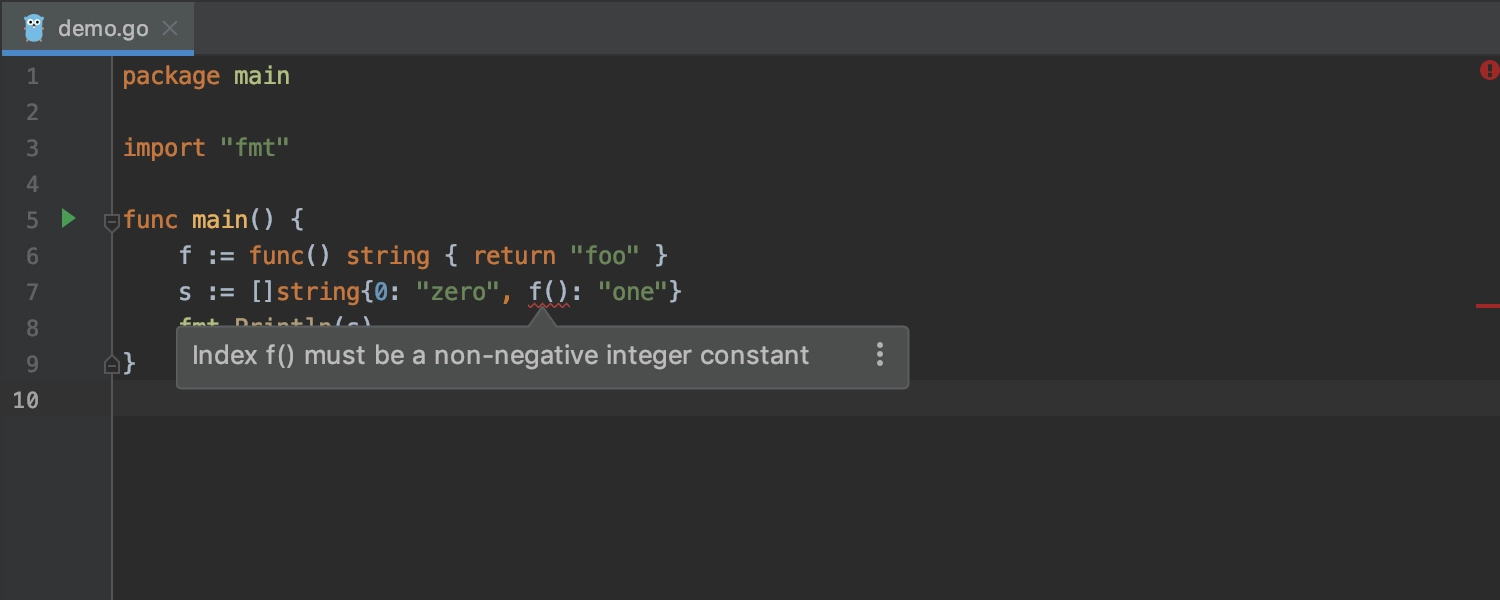Screen dimensions: 1500x600
Task: Close the demo.go tab
Action: pyautogui.click(x=170, y=28)
